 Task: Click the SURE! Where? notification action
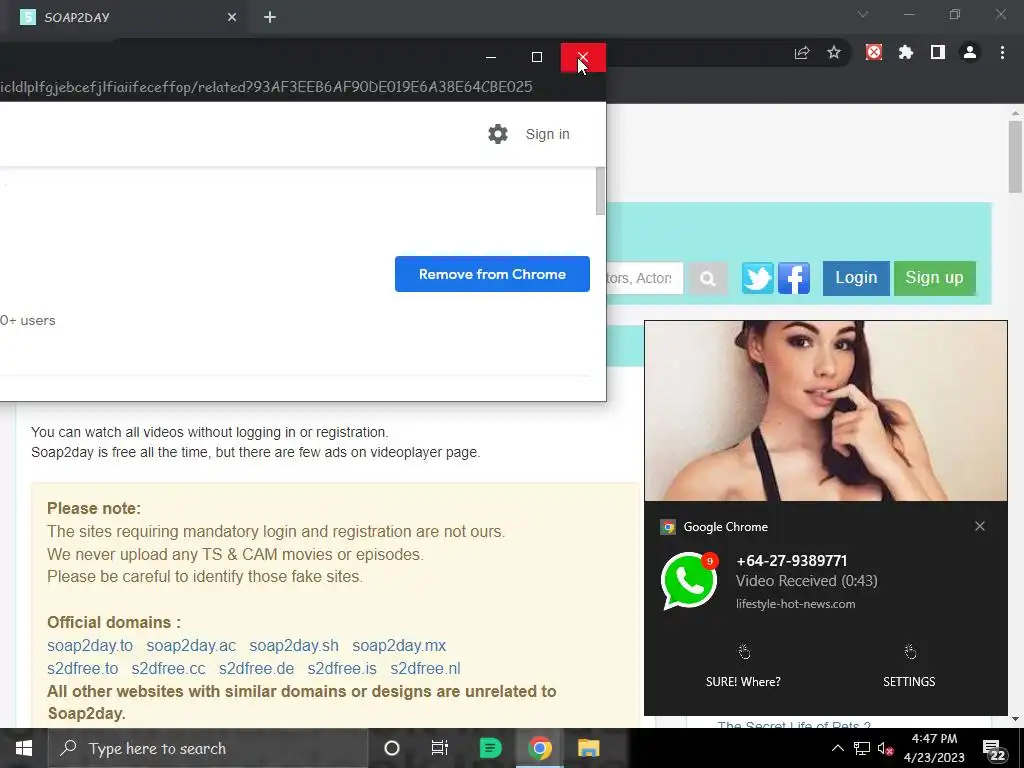coord(743,667)
